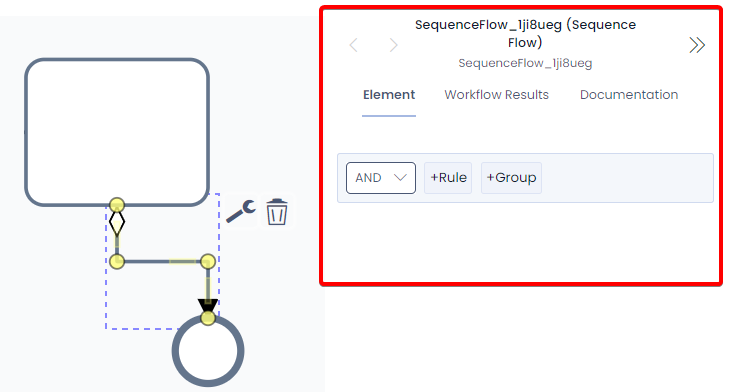The width and height of the screenshot is (729, 392).
Task: Click the black arrowhead of the sequence flow
Action: 208,305
